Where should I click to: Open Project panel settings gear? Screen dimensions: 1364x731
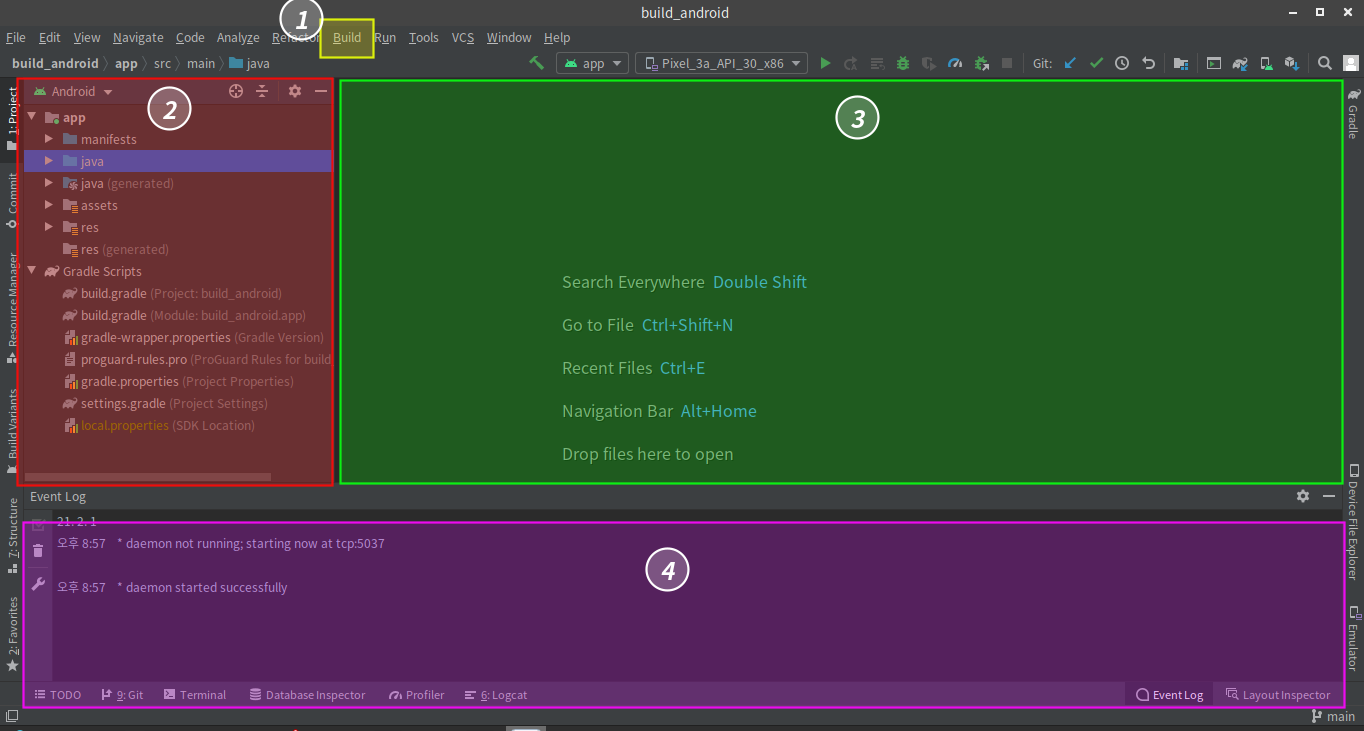(x=295, y=91)
